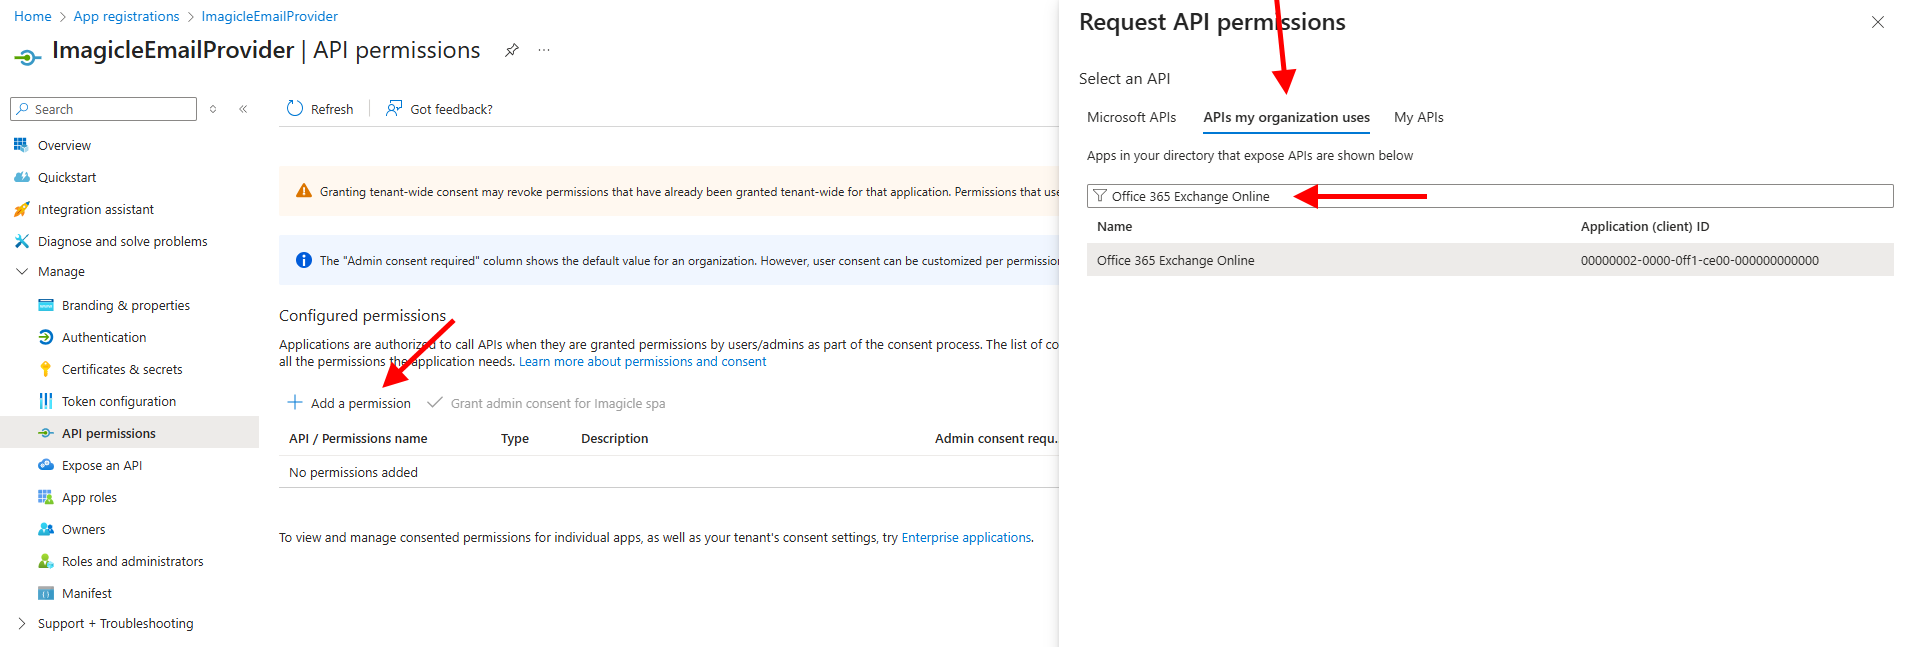This screenshot has height=647, width=1909.
Task: Open Expose an API sidebar item
Action: (101, 465)
